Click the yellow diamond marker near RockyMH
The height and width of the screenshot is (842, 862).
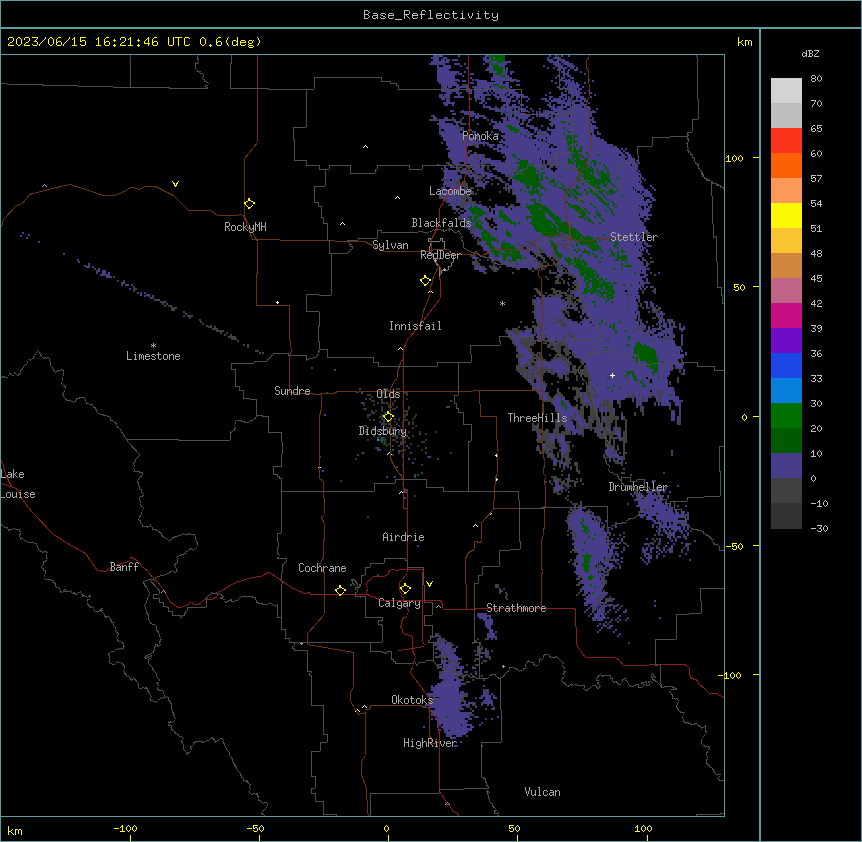coord(250,204)
